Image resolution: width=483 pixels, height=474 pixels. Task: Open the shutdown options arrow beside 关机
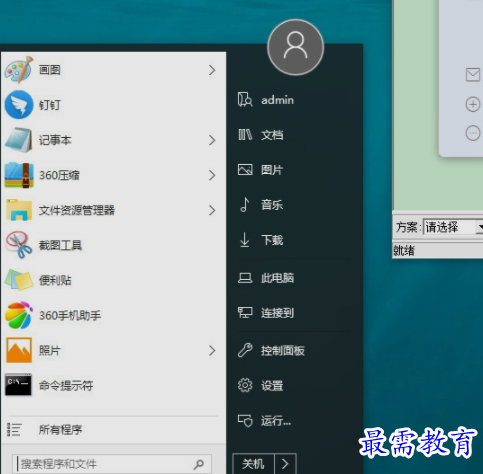[285, 464]
